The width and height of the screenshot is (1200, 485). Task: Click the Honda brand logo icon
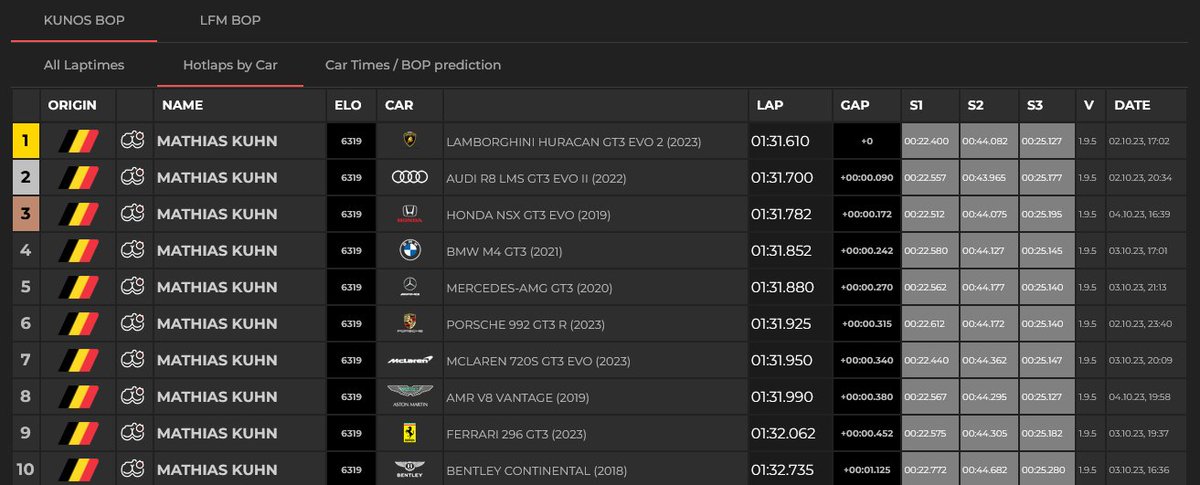pyautogui.click(x=410, y=214)
